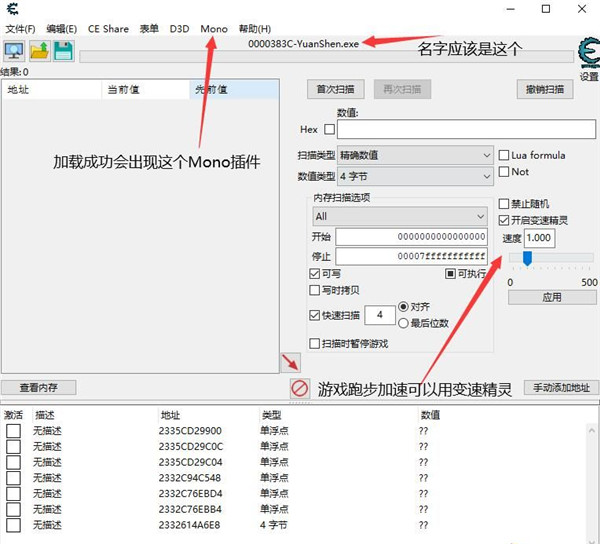Activate entry at 2332C76EBB4

pos(13,509)
